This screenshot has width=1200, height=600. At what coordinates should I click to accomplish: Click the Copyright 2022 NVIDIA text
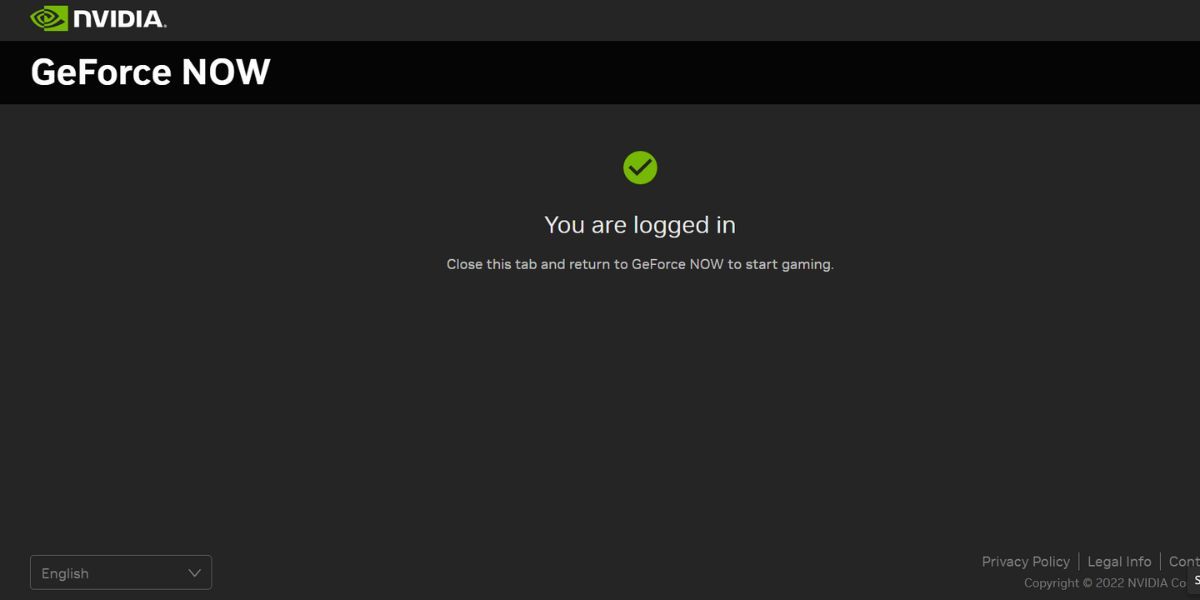click(x=1105, y=583)
